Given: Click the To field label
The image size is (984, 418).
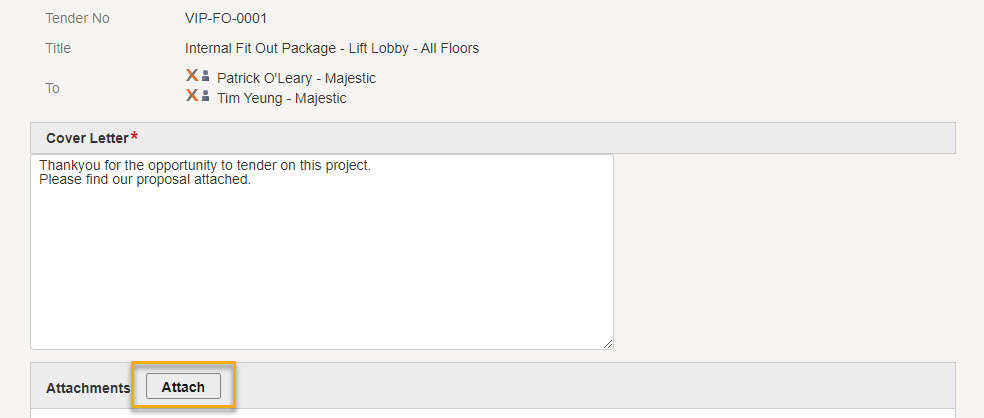Looking at the screenshot, I should [52, 88].
